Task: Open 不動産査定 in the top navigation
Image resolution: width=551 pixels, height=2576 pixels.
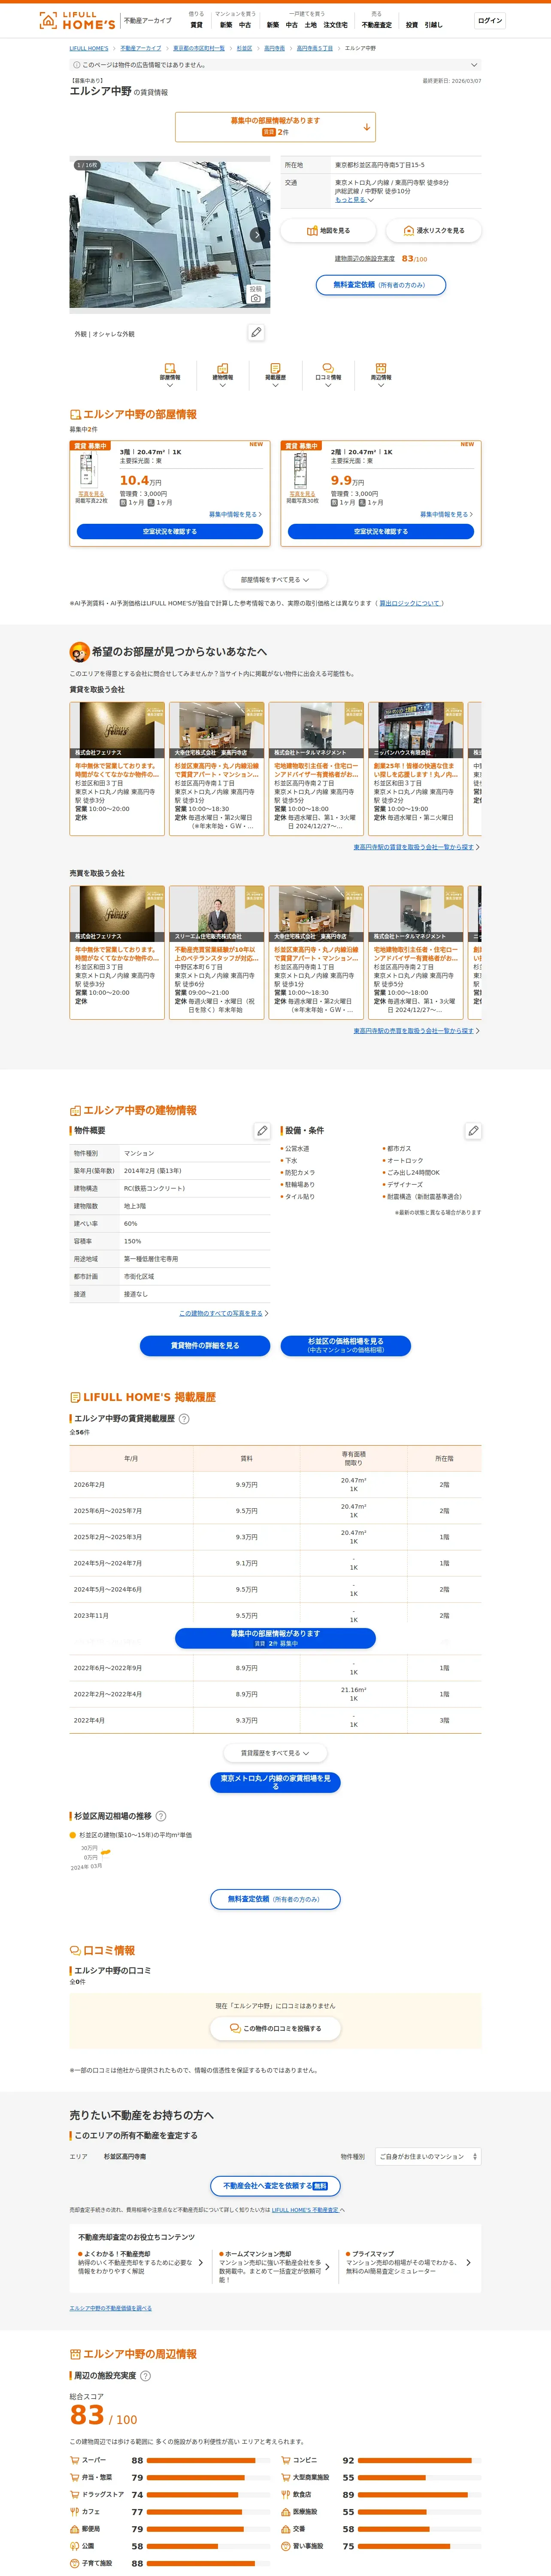Action: (x=377, y=25)
